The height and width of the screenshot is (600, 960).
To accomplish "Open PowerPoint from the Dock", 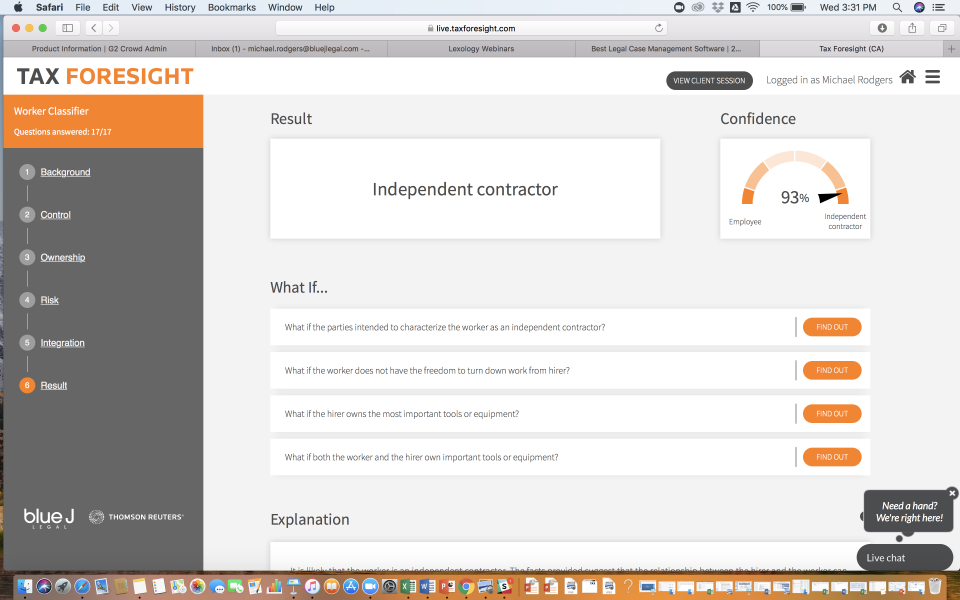I will click(x=447, y=587).
